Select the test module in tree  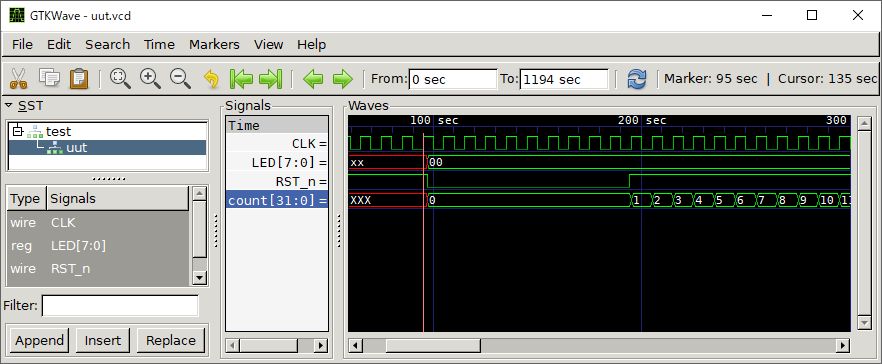pos(58,132)
